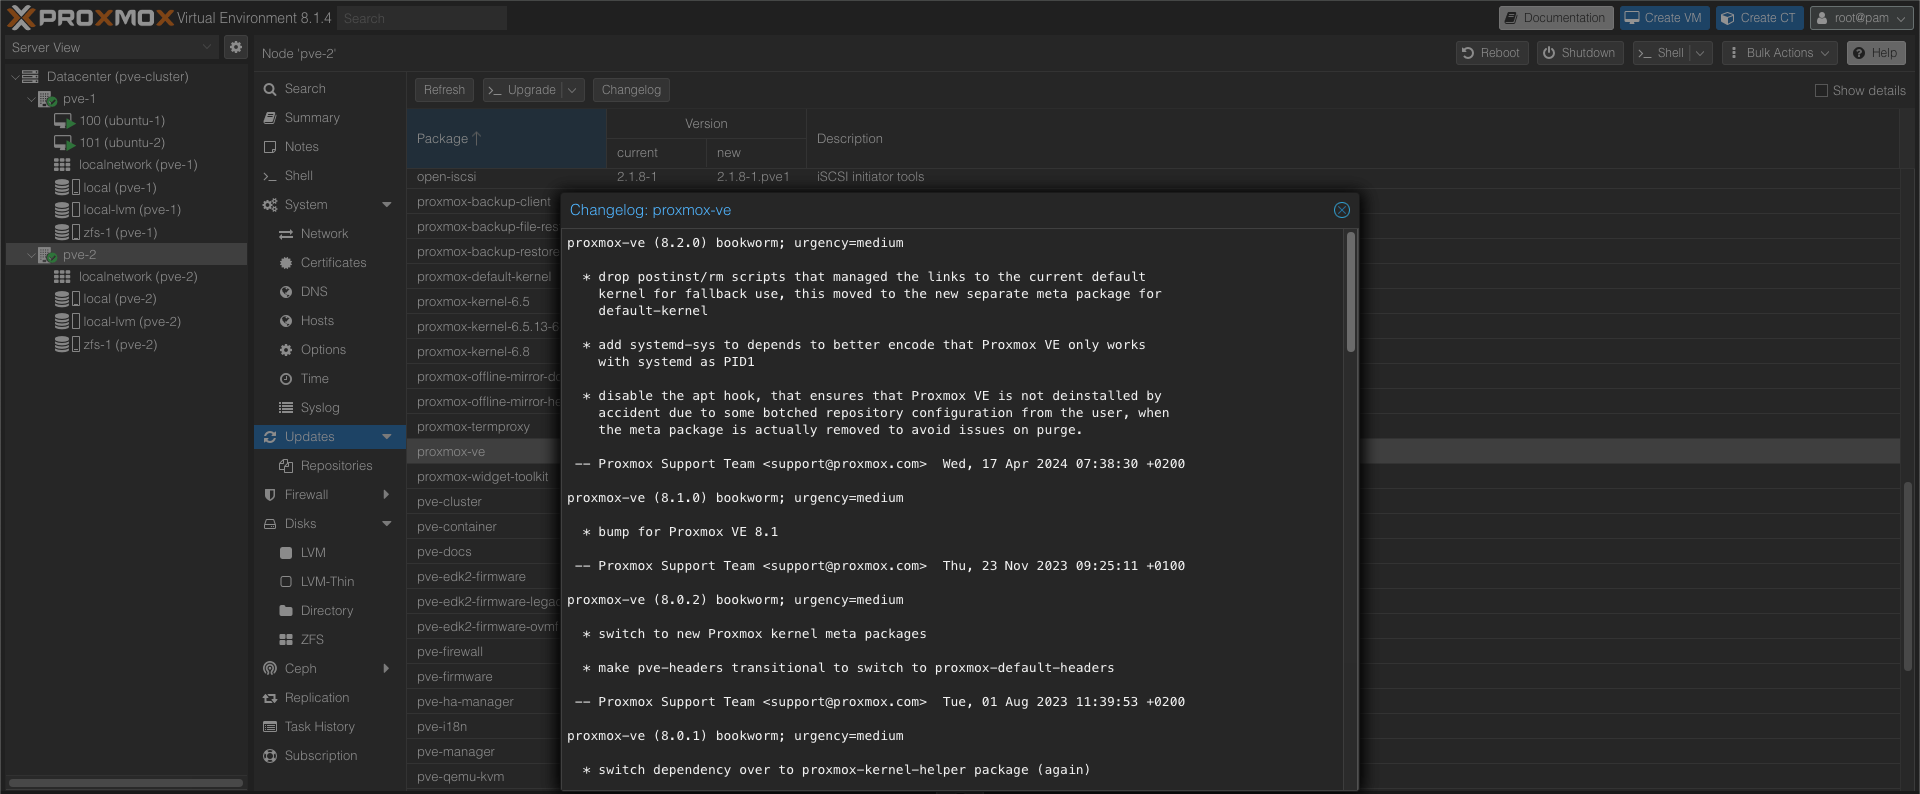Open the Server View gear settings
Image resolution: width=1920 pixels, height=794 pixels.
click(x=236, y=47)
